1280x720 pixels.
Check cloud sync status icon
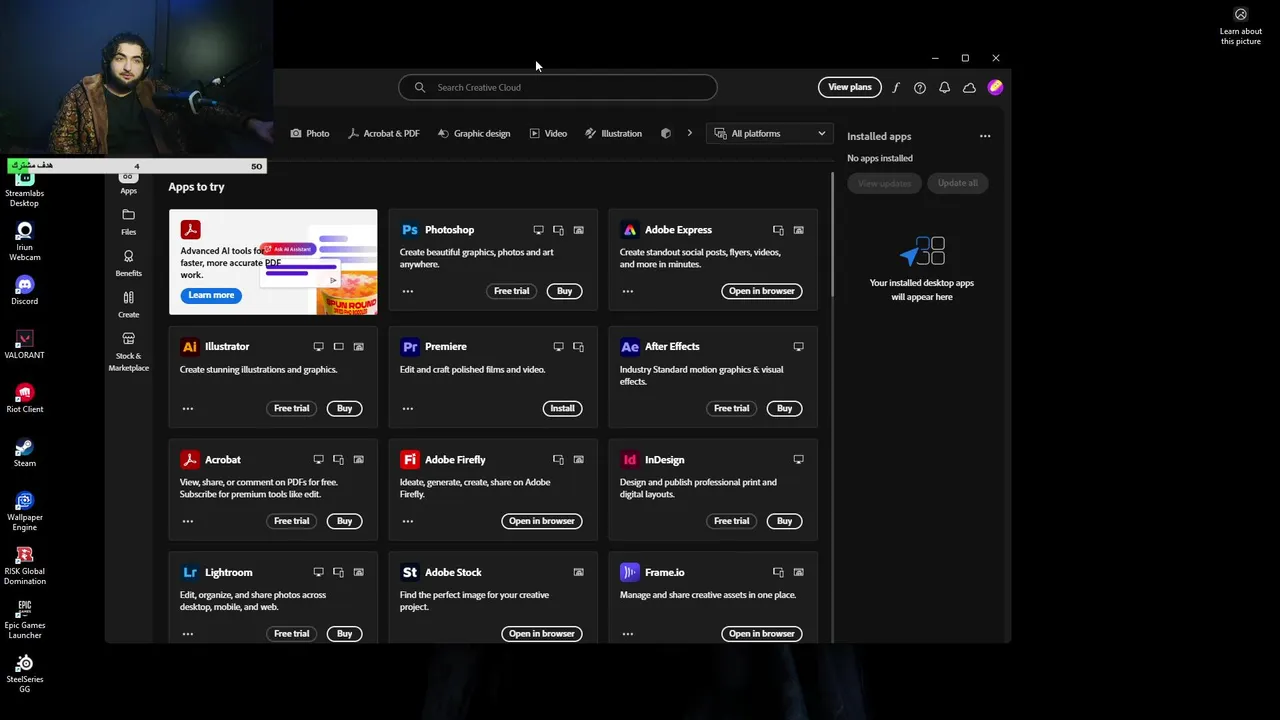point(969,88)
